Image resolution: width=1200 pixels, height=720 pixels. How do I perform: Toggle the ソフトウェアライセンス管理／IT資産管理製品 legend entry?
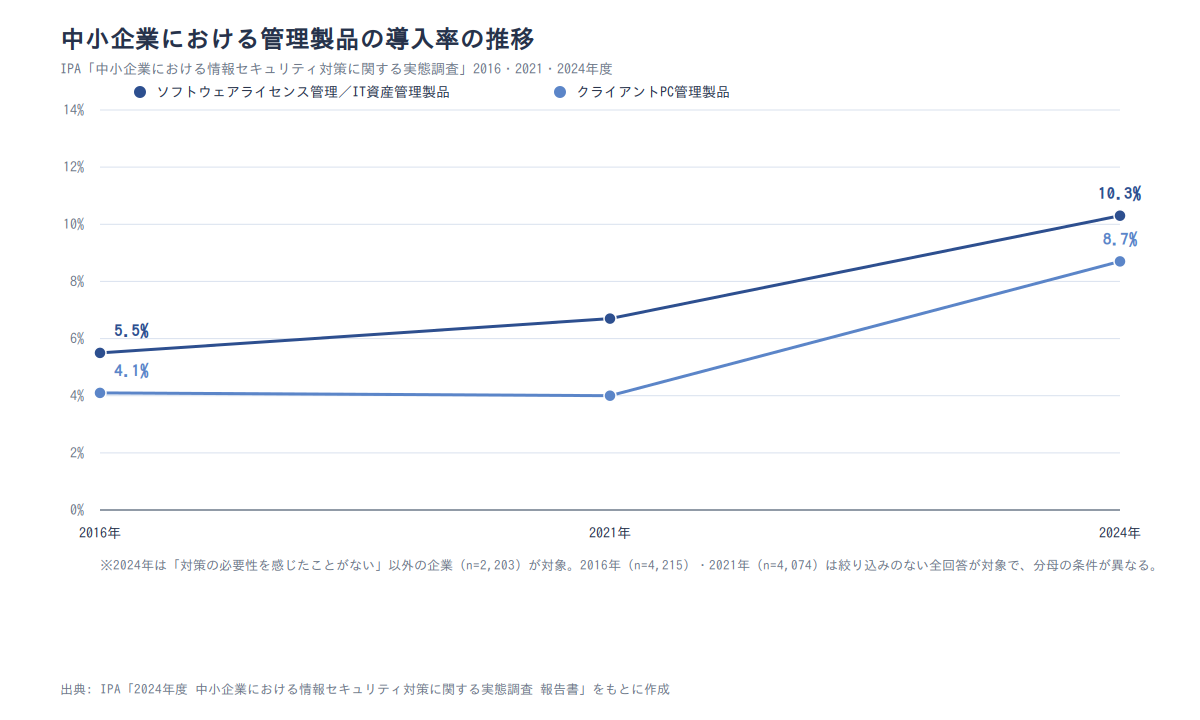(x=291, y=92)
